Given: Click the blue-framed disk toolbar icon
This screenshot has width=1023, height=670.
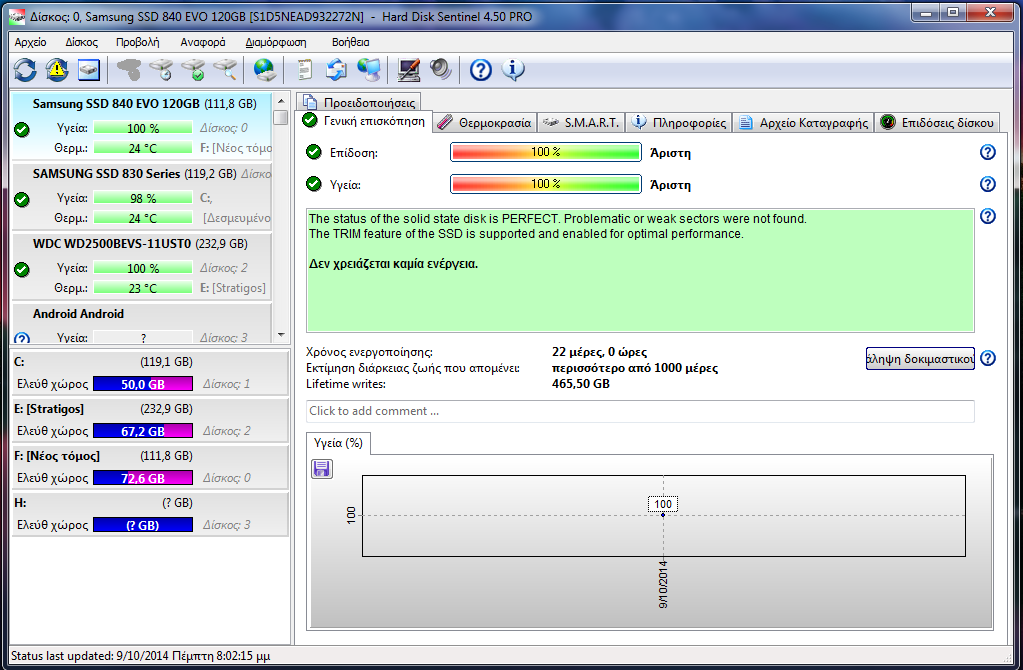Looking at the screenshot, I should click(89, 70).
